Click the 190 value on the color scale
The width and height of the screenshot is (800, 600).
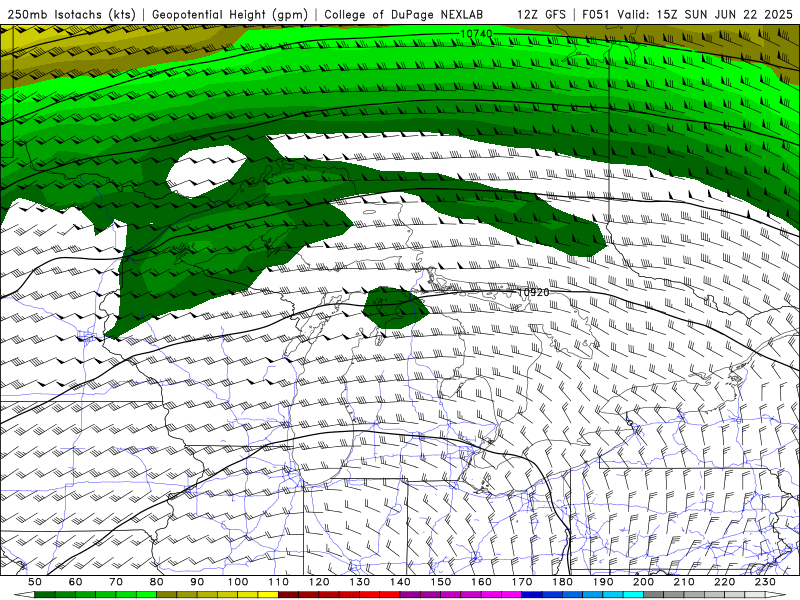click(603, 582)
